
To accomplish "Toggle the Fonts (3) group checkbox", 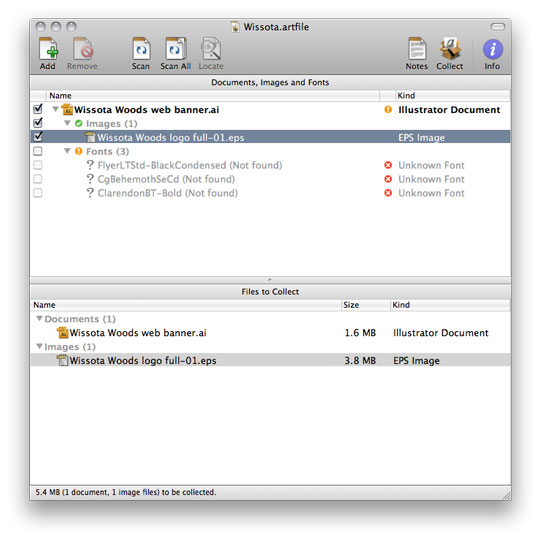I will click(x=38, y=151).
